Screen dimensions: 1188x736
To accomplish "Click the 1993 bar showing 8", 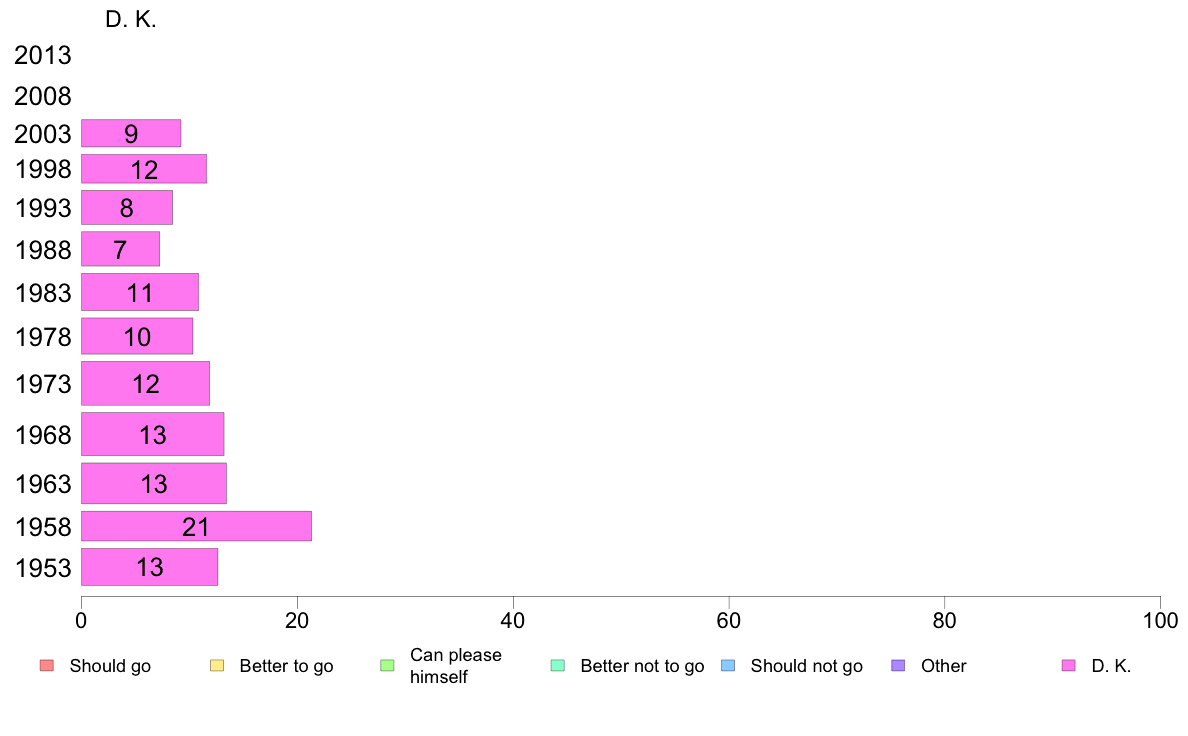I will tap(127, 207).
